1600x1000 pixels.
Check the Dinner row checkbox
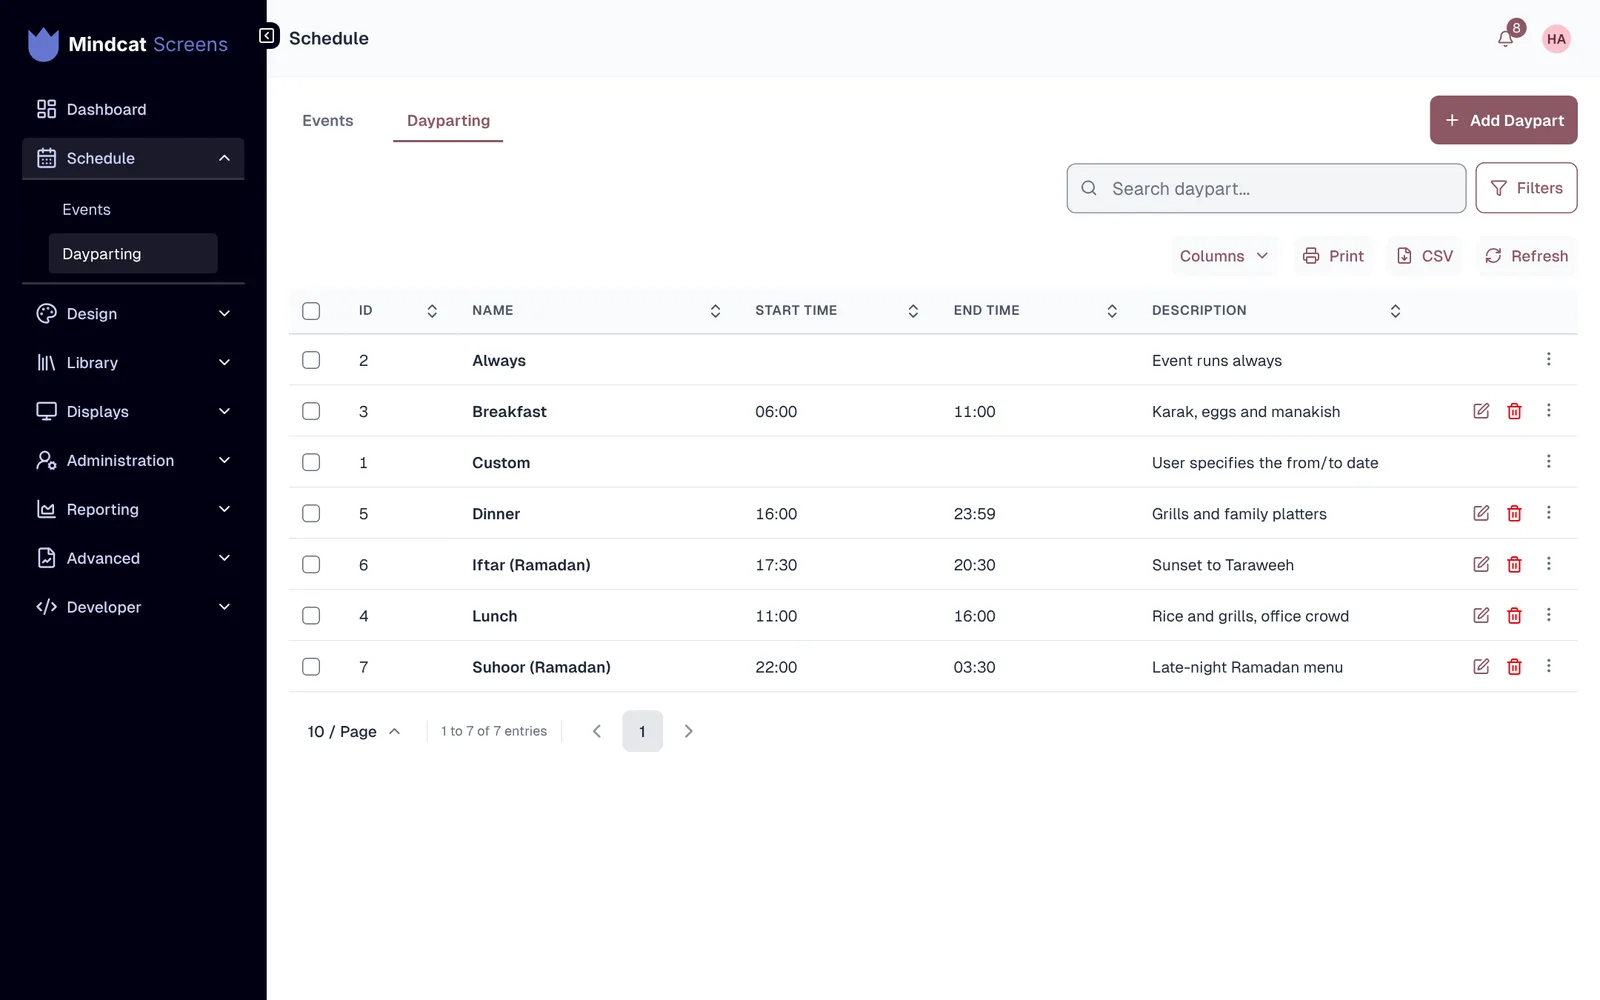click(x=311, y=513)
